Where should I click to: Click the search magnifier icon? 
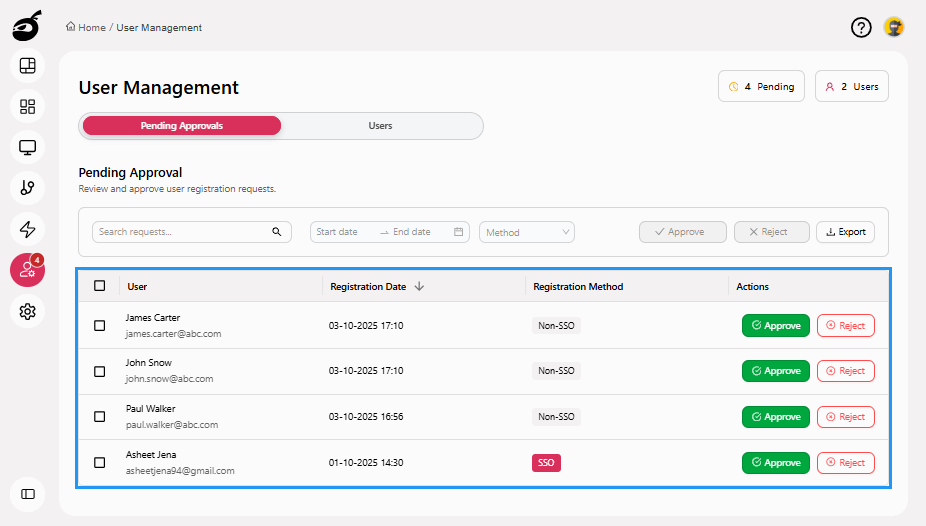coord(276,232)
